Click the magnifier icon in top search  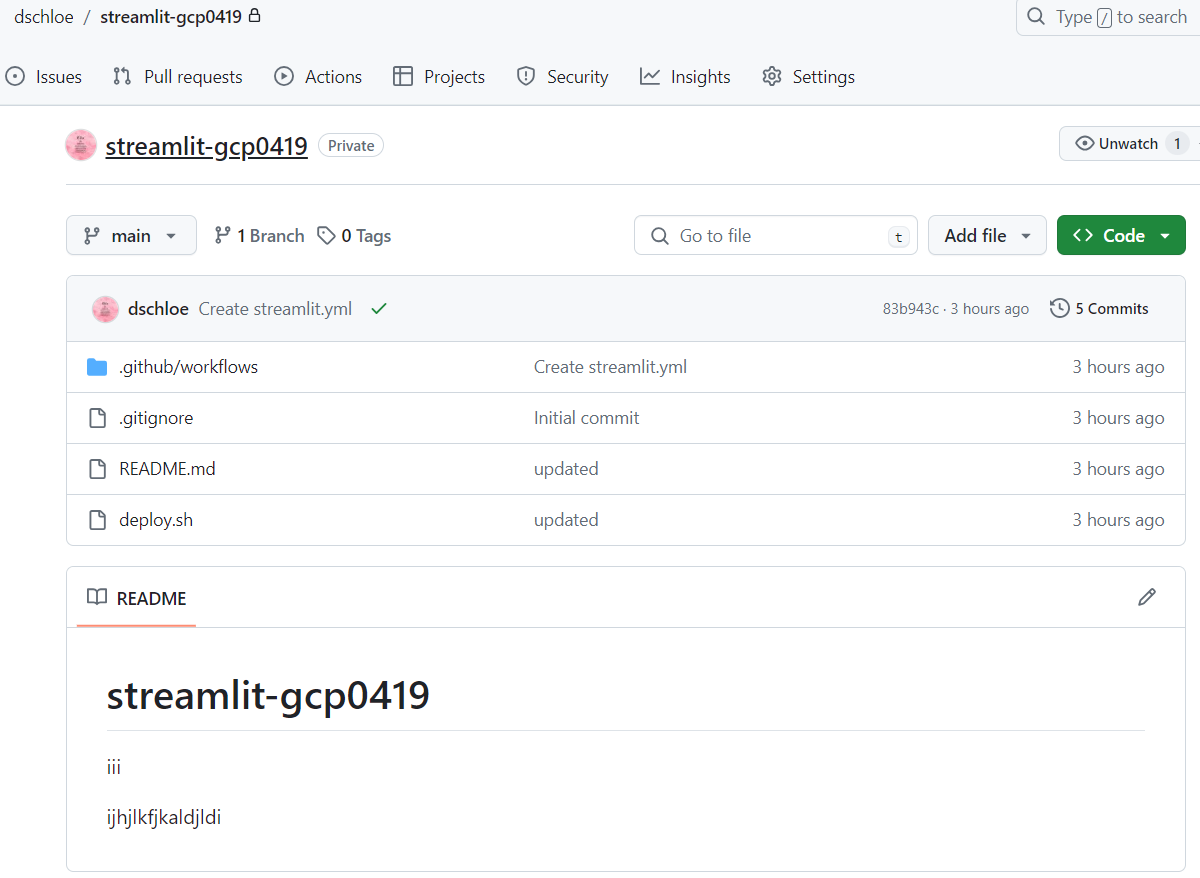tap(1036, 17)
